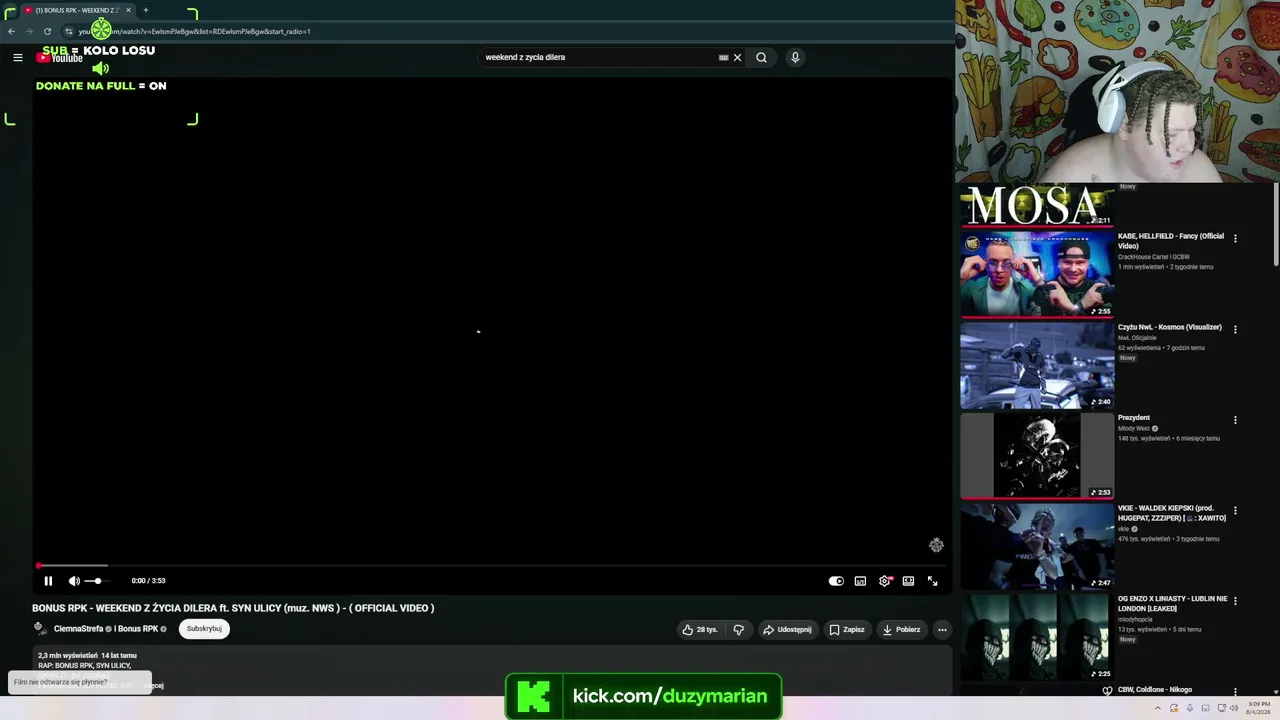Subscribe with the Subskrybuj button
Image resolution: width=1280 pixels, height=720 pixels.
pyautogui.click(x=204, y=629)
